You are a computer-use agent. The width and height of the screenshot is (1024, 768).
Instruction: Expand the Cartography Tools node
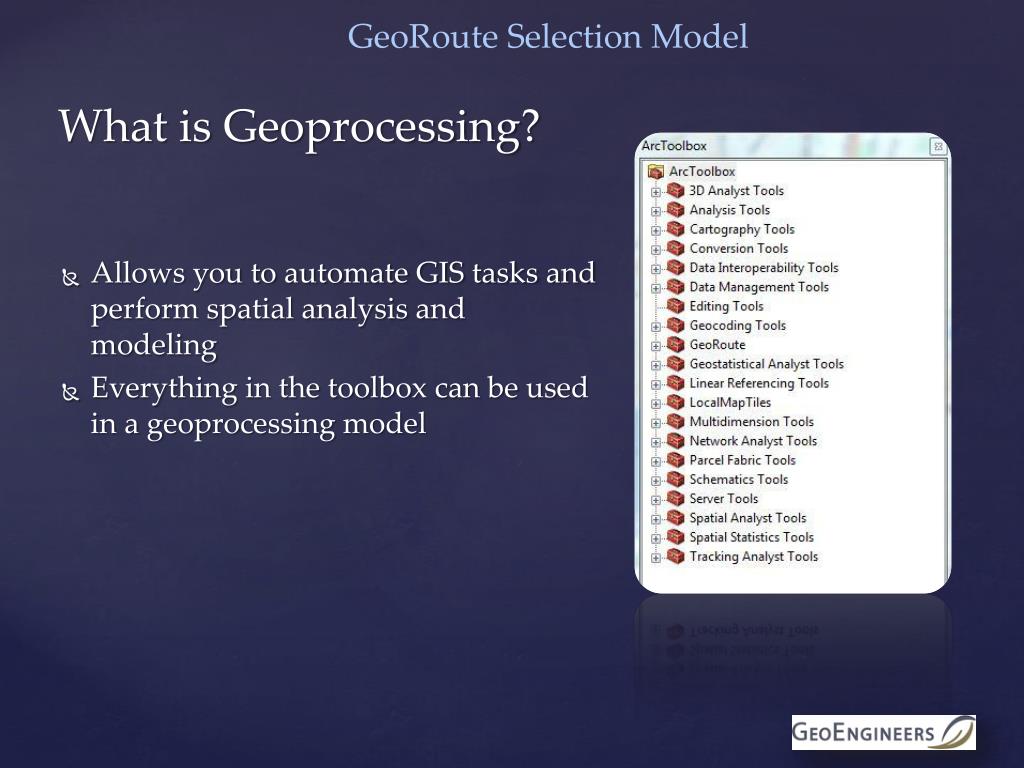(656, 231)
